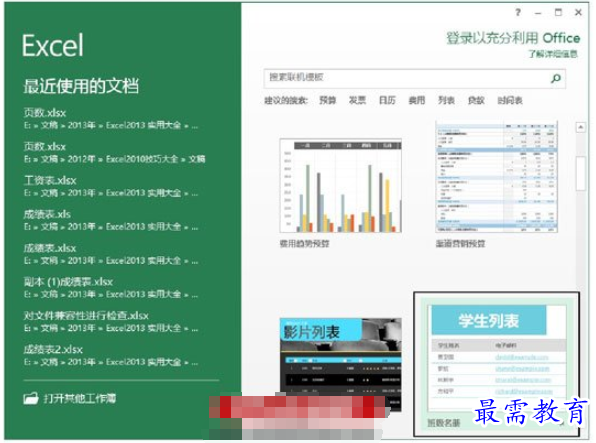Open recent document 工资表.xlsx
The width and height of the screenshot is (596, 443).
click(111, 186)
